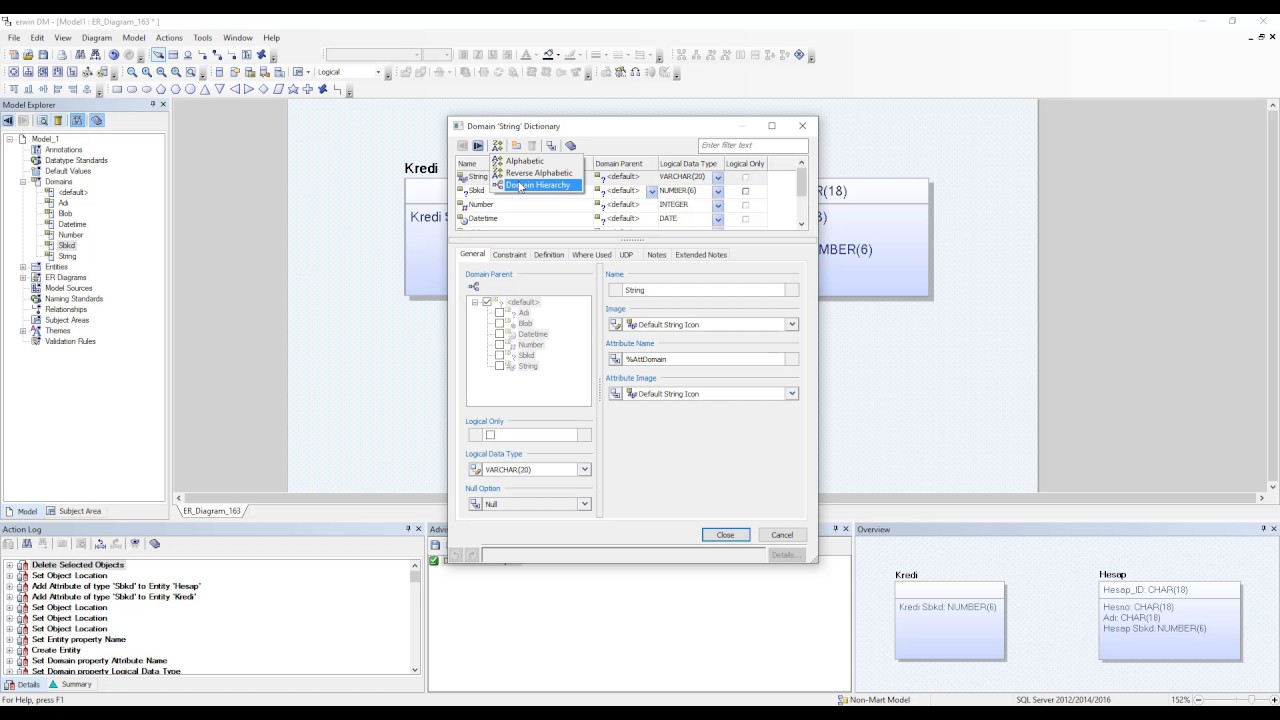This screenshot has width=1280, height=720.
Task: Click the New domain icon in dictionary toolbar
Action: tap(516, 146)
